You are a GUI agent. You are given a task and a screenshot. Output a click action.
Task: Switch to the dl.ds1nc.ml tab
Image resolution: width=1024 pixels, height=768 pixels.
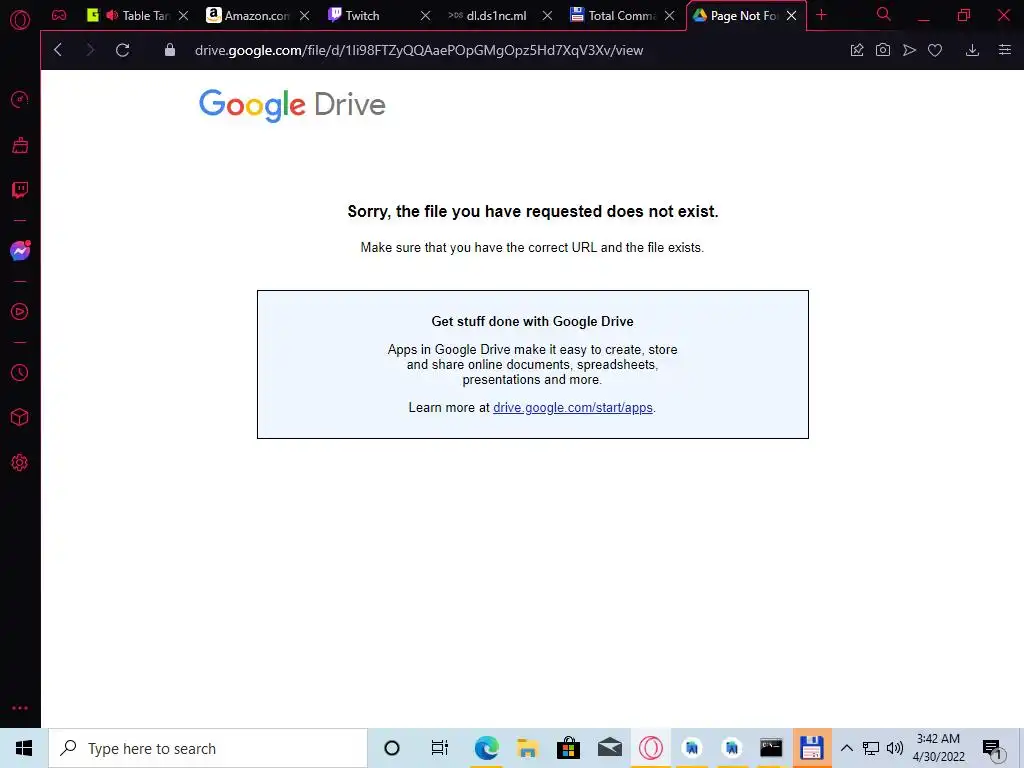point(500,16)
